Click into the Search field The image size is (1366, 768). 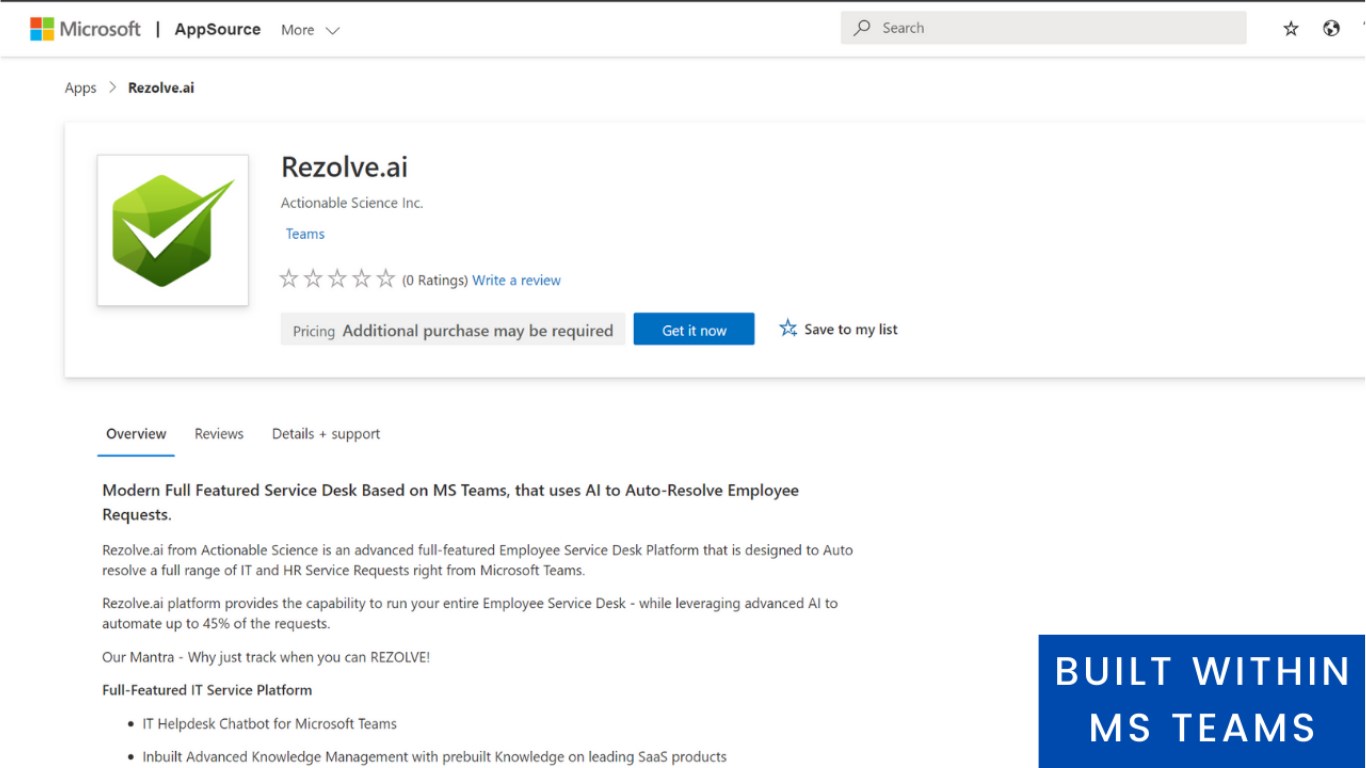[x=1043, y=28]
